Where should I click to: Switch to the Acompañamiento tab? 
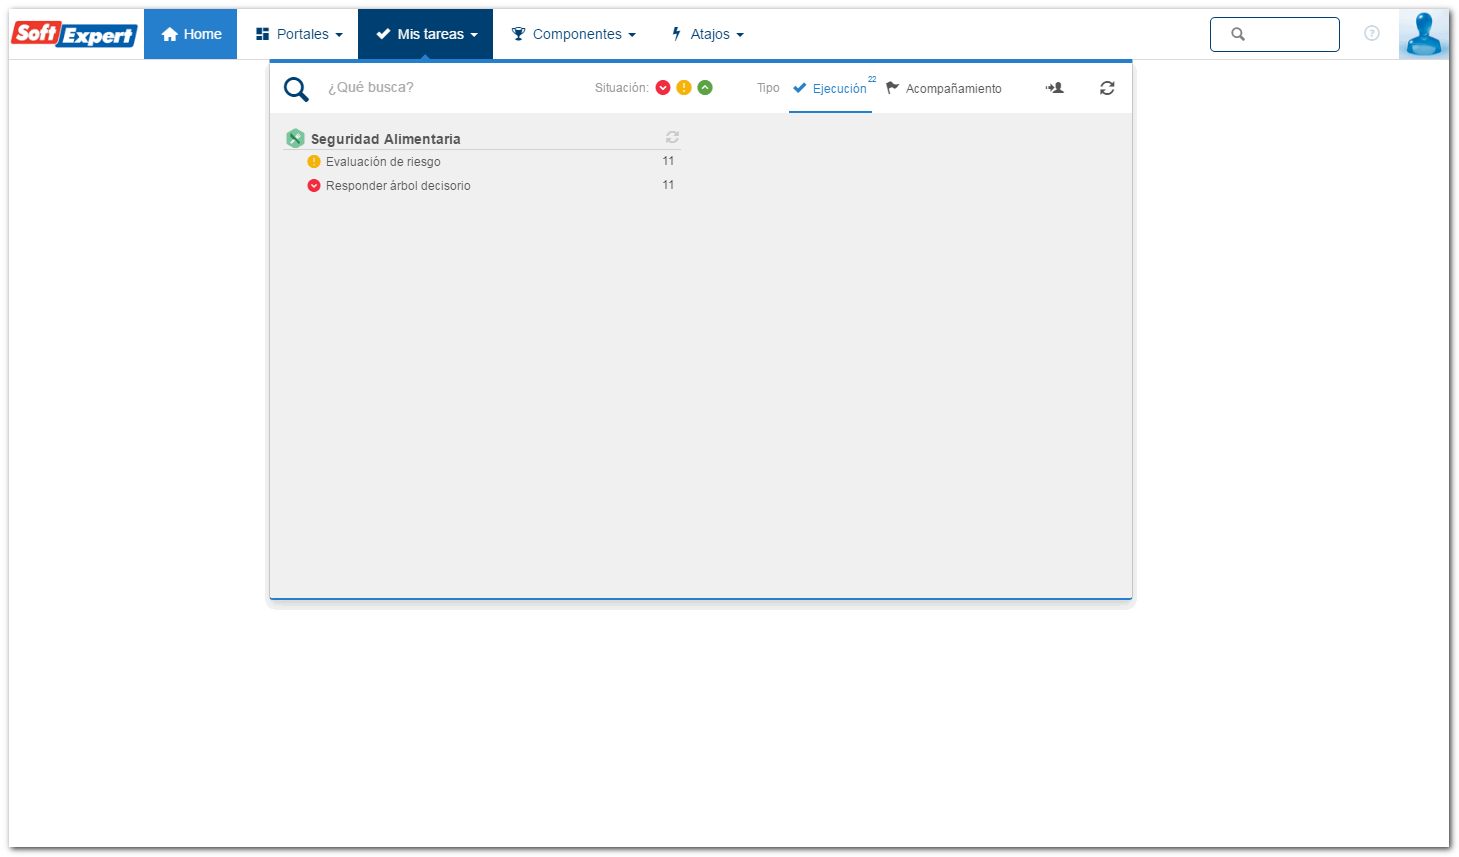[944, 88]
